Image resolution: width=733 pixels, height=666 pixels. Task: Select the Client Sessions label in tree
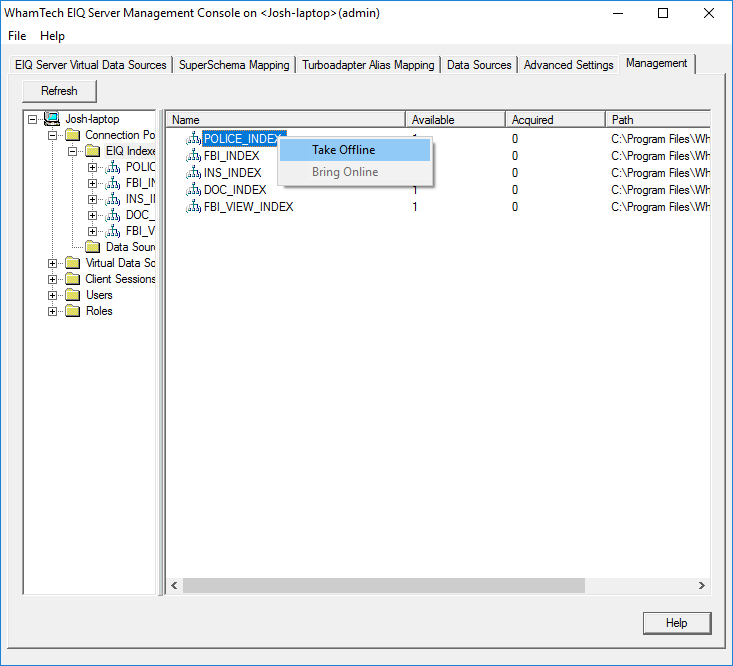tap(120, 279)
